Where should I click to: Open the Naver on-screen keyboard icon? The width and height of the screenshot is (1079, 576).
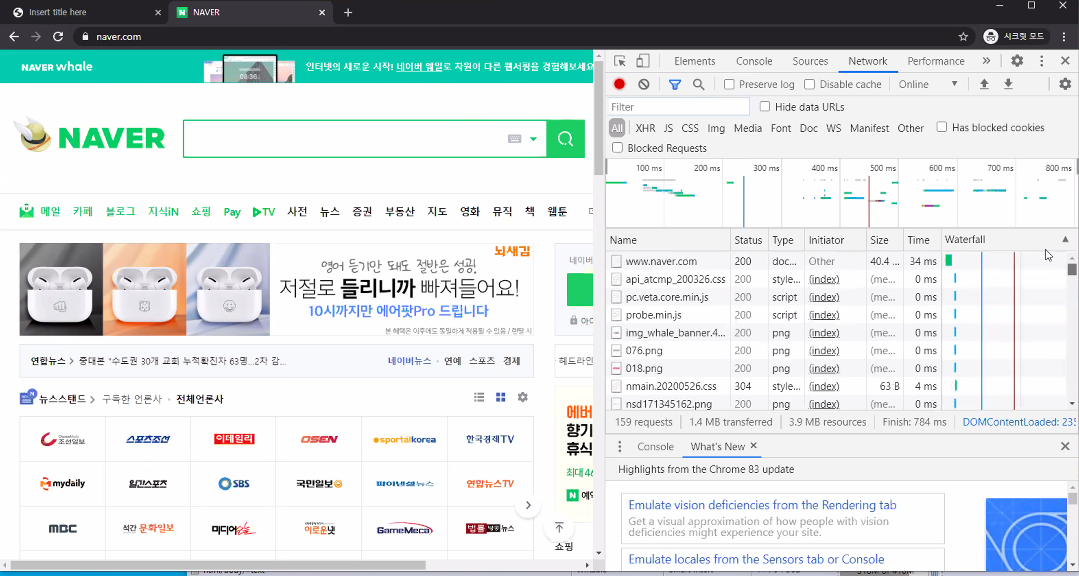tap(515, 139)
